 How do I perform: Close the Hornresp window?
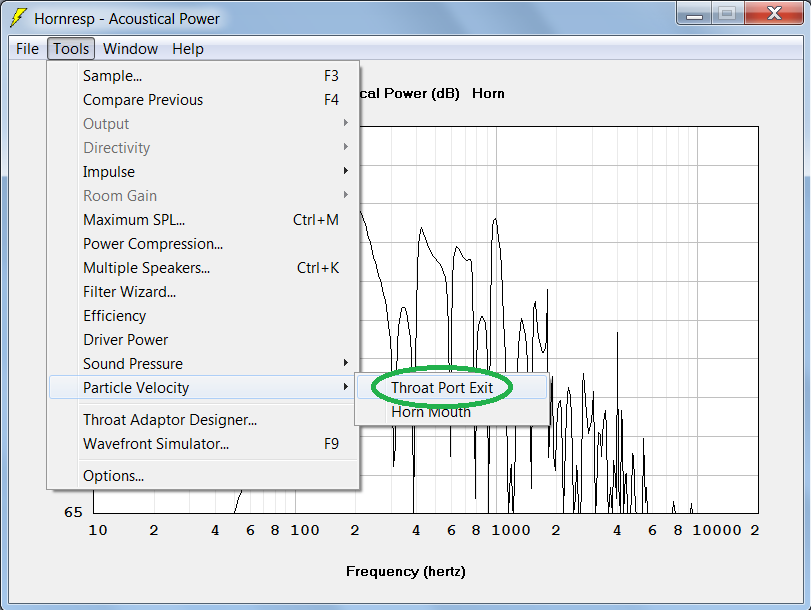(774, 13)
